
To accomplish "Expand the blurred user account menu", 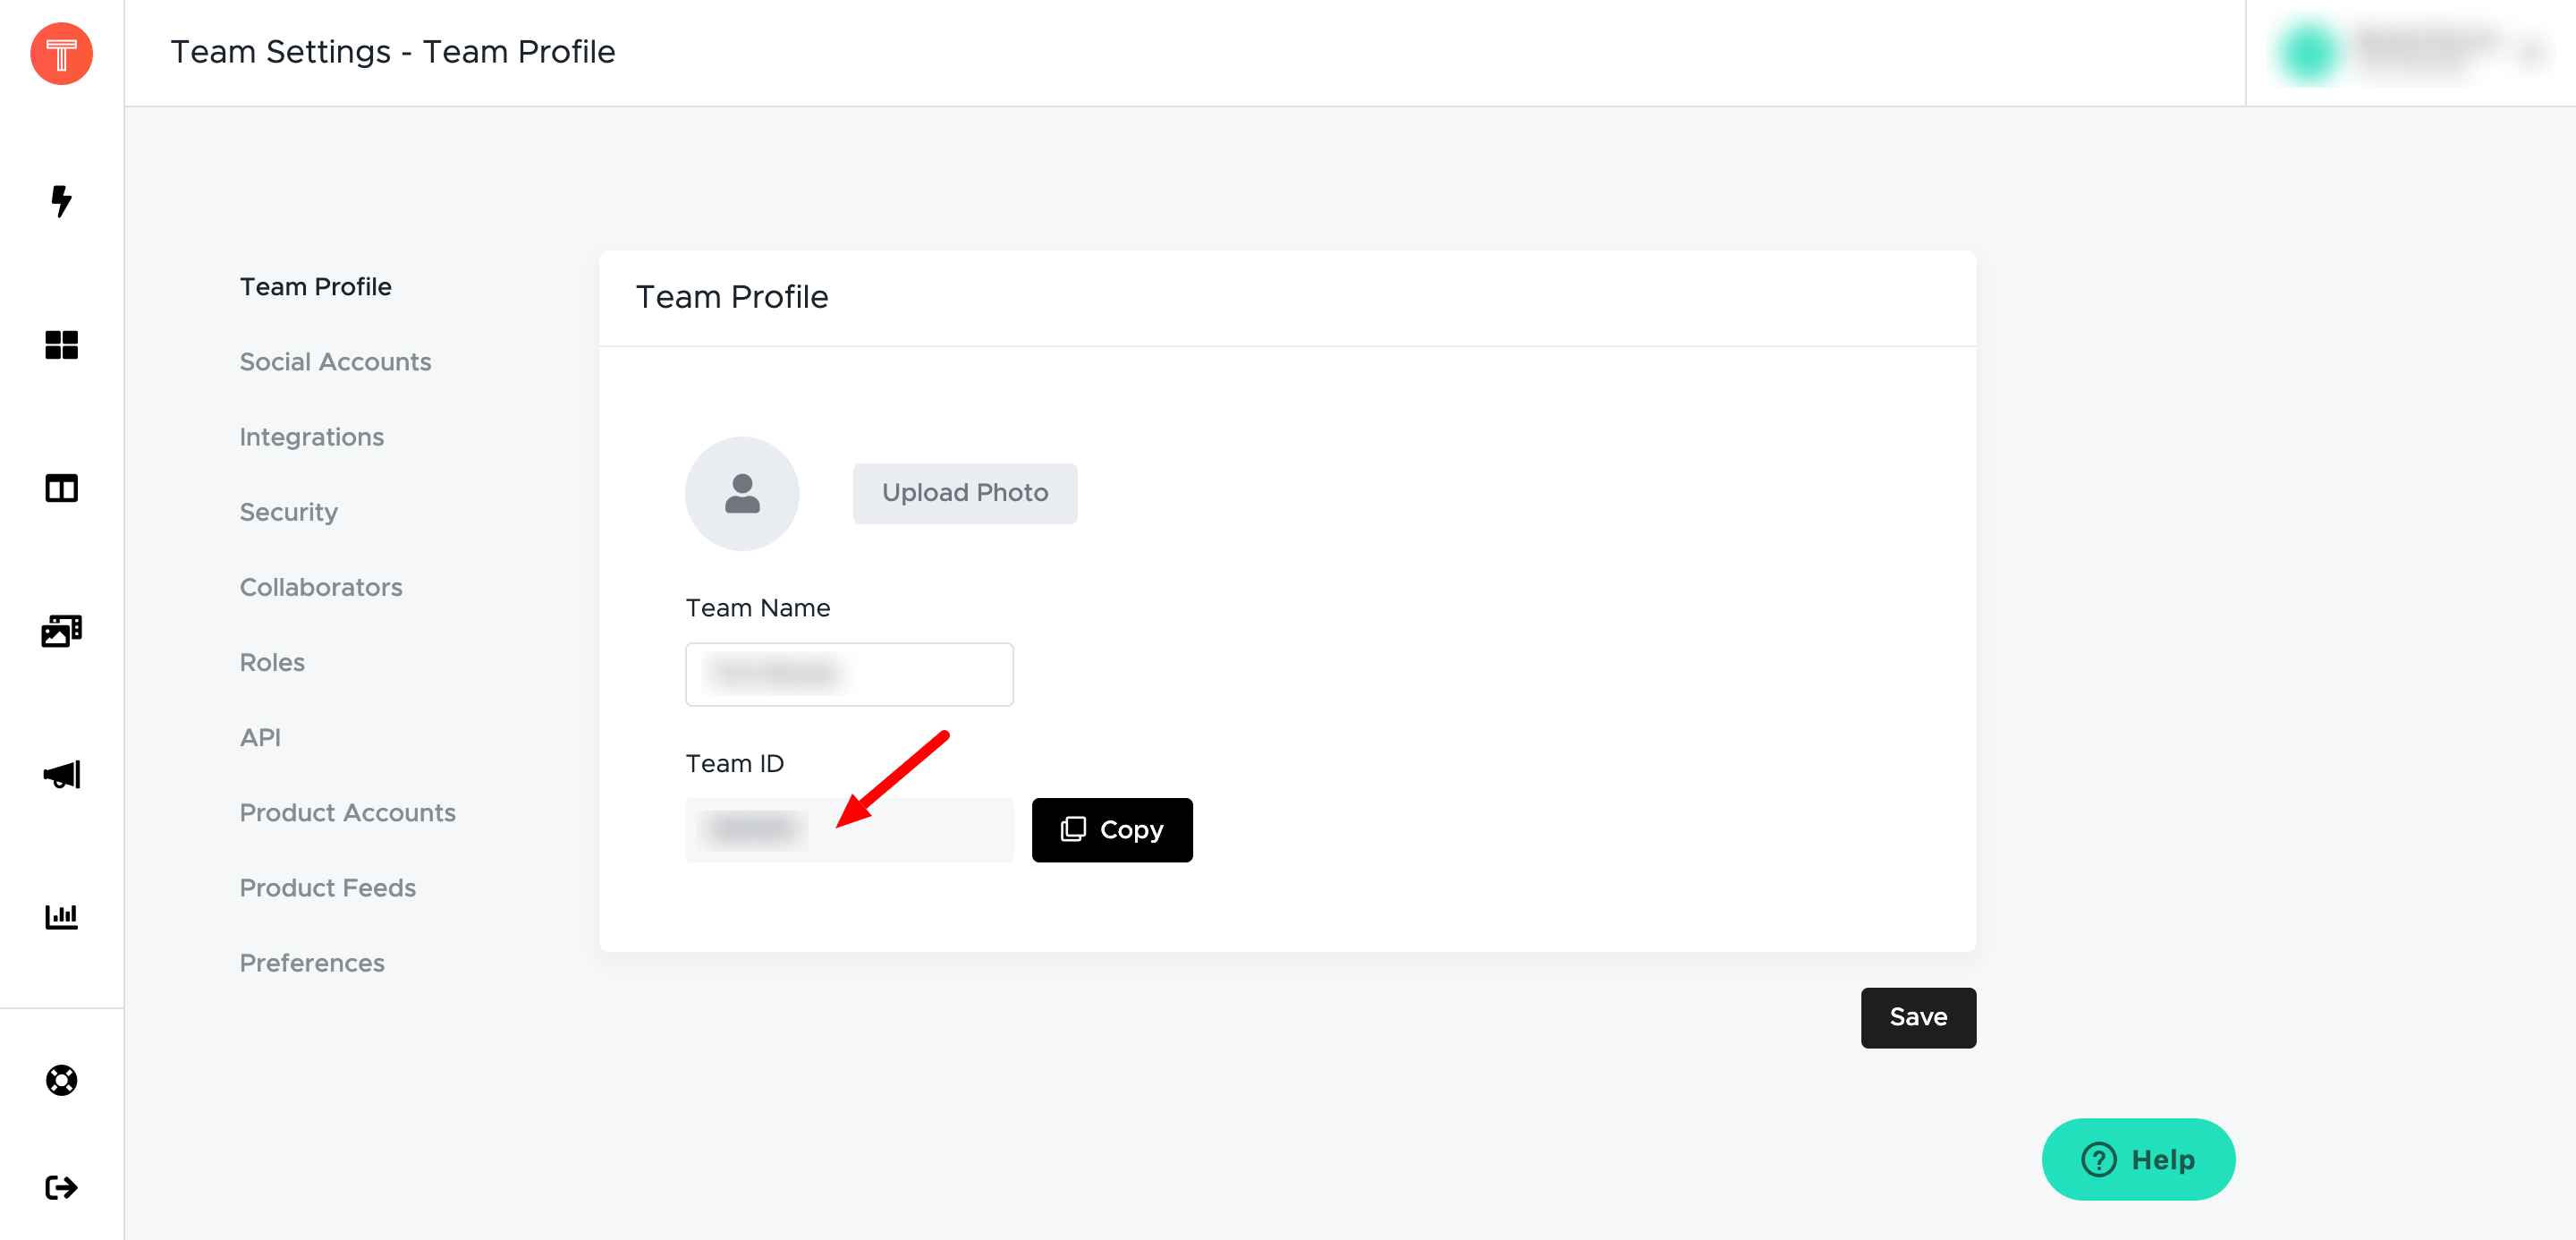I will 2410,52.
